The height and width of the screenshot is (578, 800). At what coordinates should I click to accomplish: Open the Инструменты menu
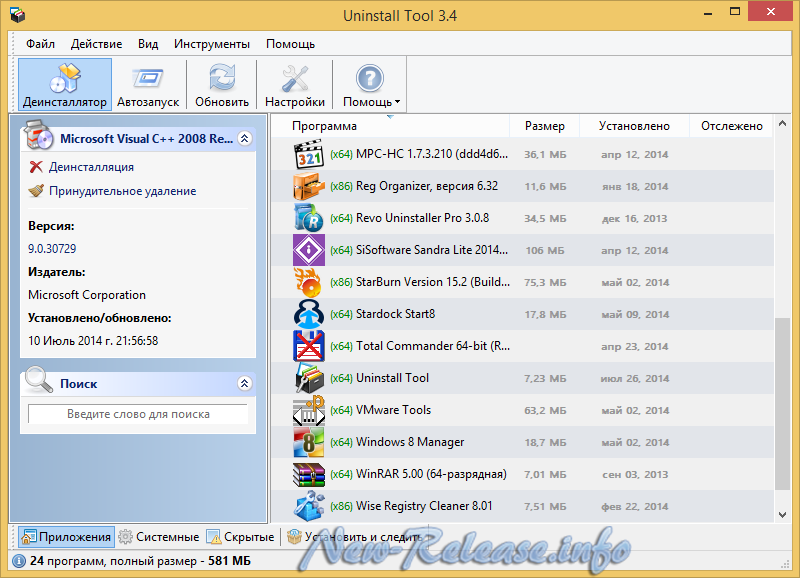(x=212, y=44)
